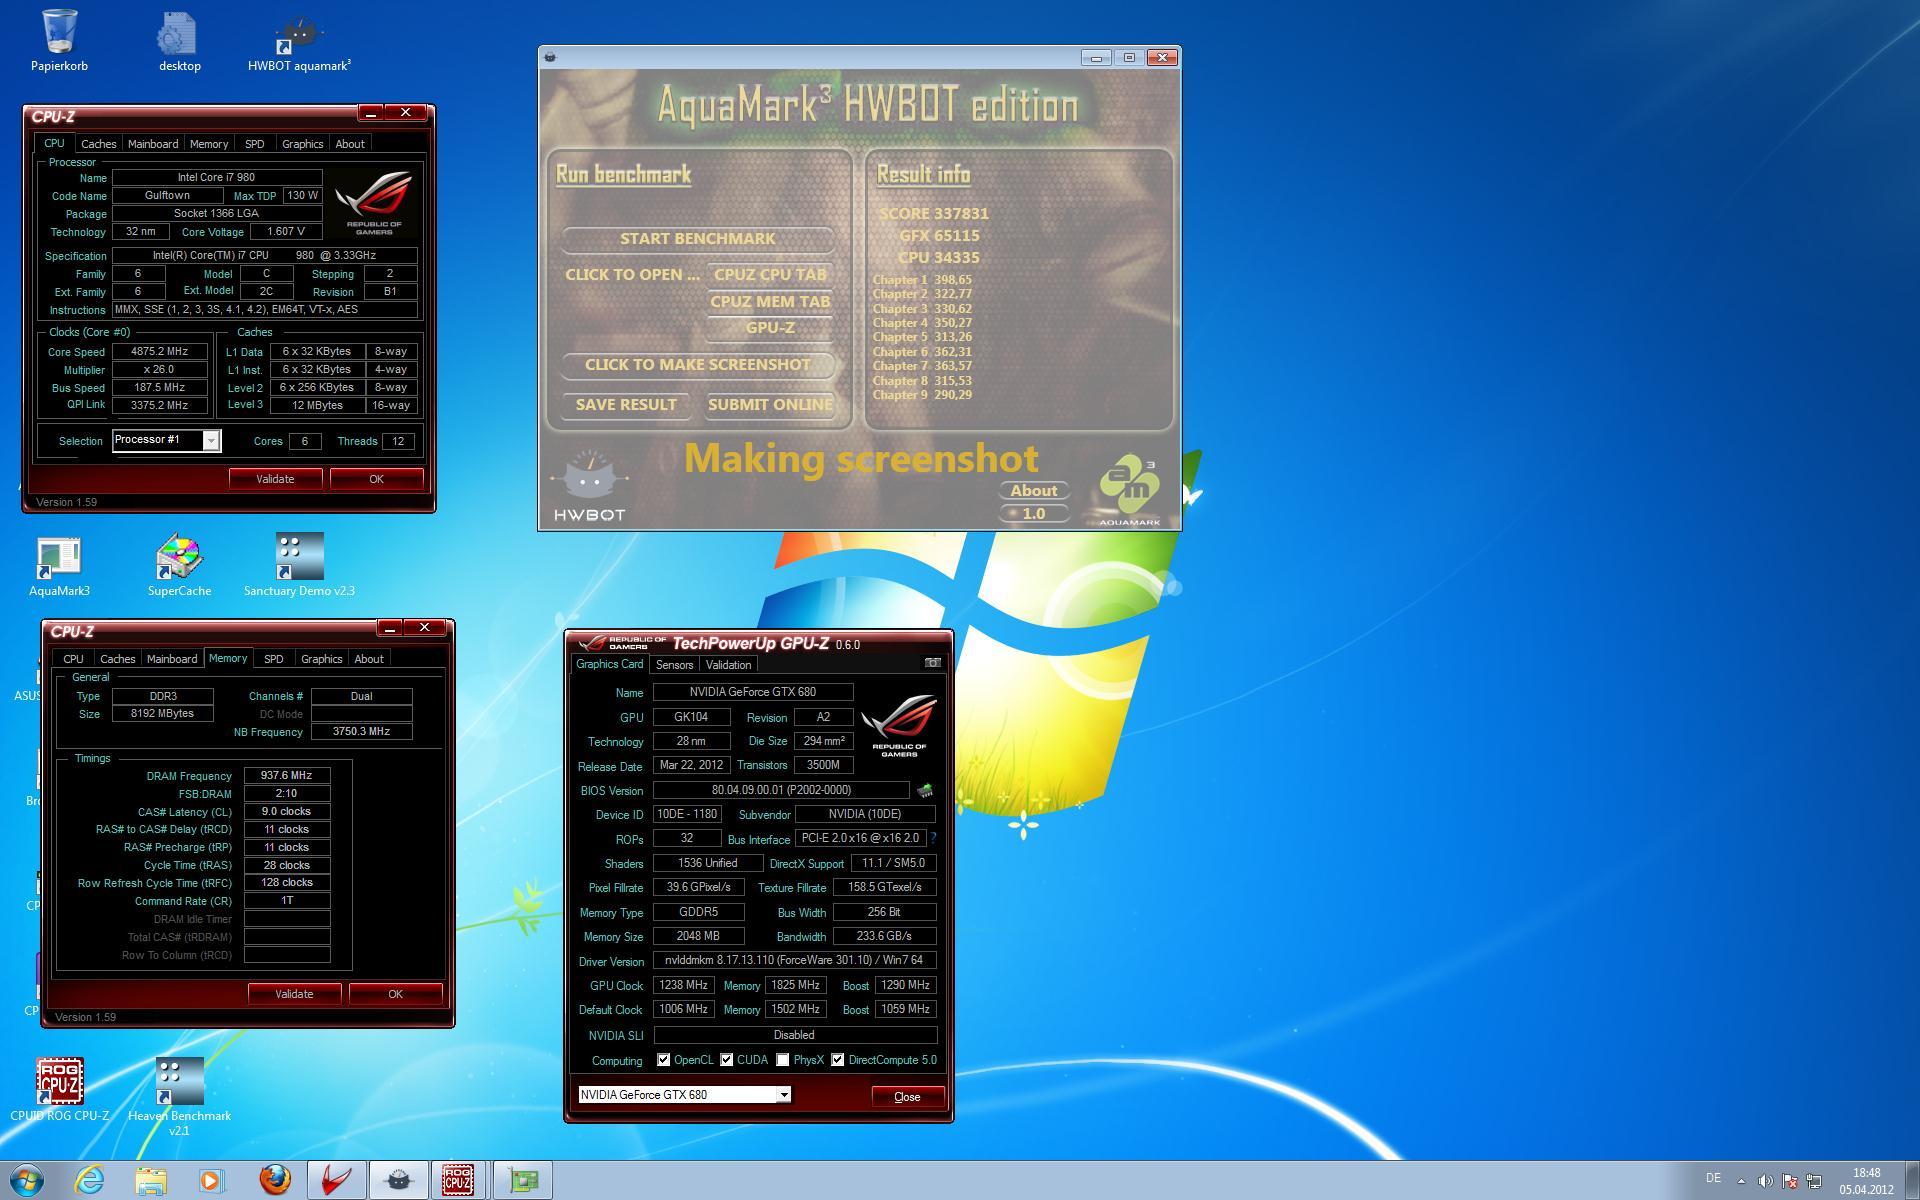Switch to the ROG CPU-Z taskbar button
The height and width of the screenshot is (1200, 1920).
(x=459, y=1180)
